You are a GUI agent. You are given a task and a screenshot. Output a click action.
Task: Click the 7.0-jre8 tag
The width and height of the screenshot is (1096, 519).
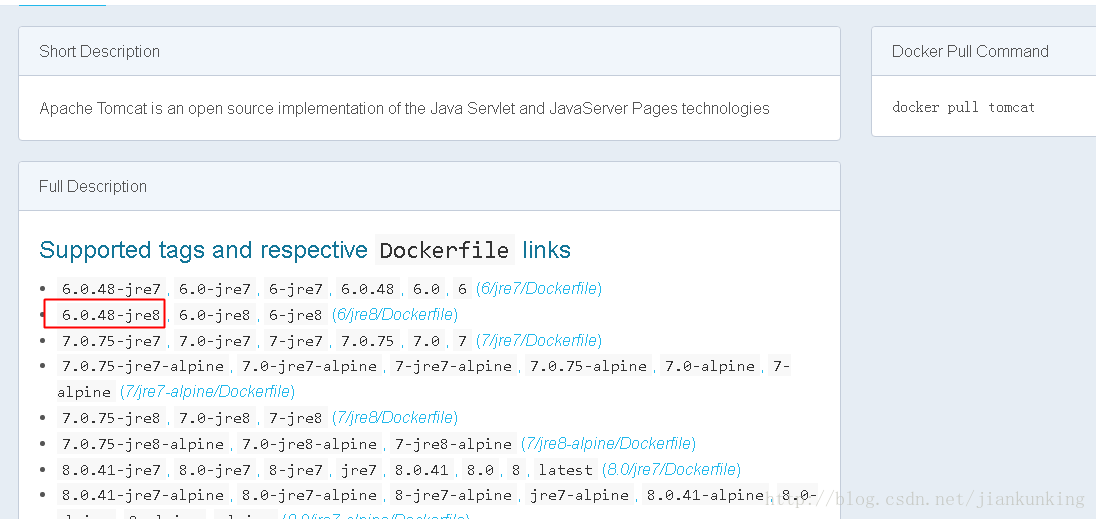215,418
